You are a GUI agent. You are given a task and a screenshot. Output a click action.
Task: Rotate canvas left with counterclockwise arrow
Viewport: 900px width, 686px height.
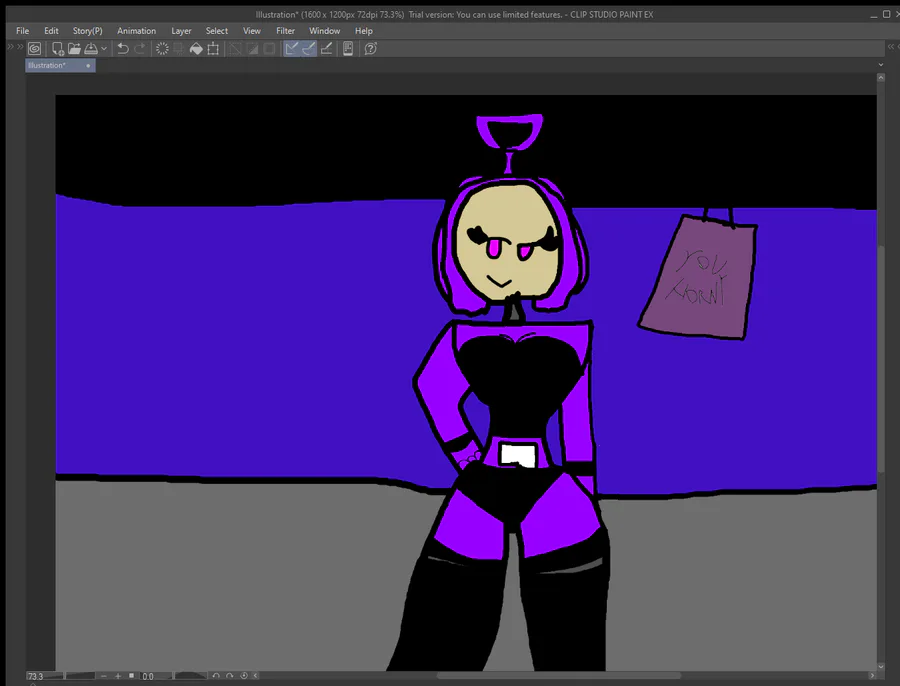pos(216,676)
